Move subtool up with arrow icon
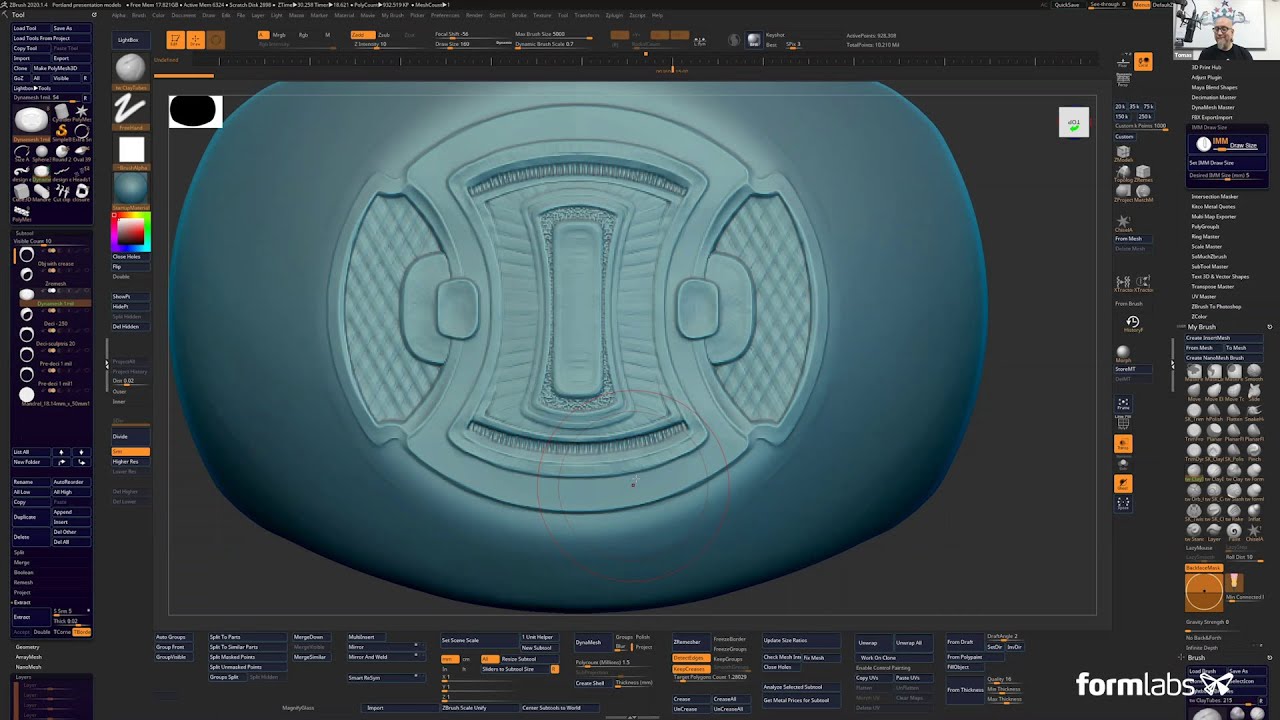The width and height of the screenshot is (1280, 720). point(62,452)
